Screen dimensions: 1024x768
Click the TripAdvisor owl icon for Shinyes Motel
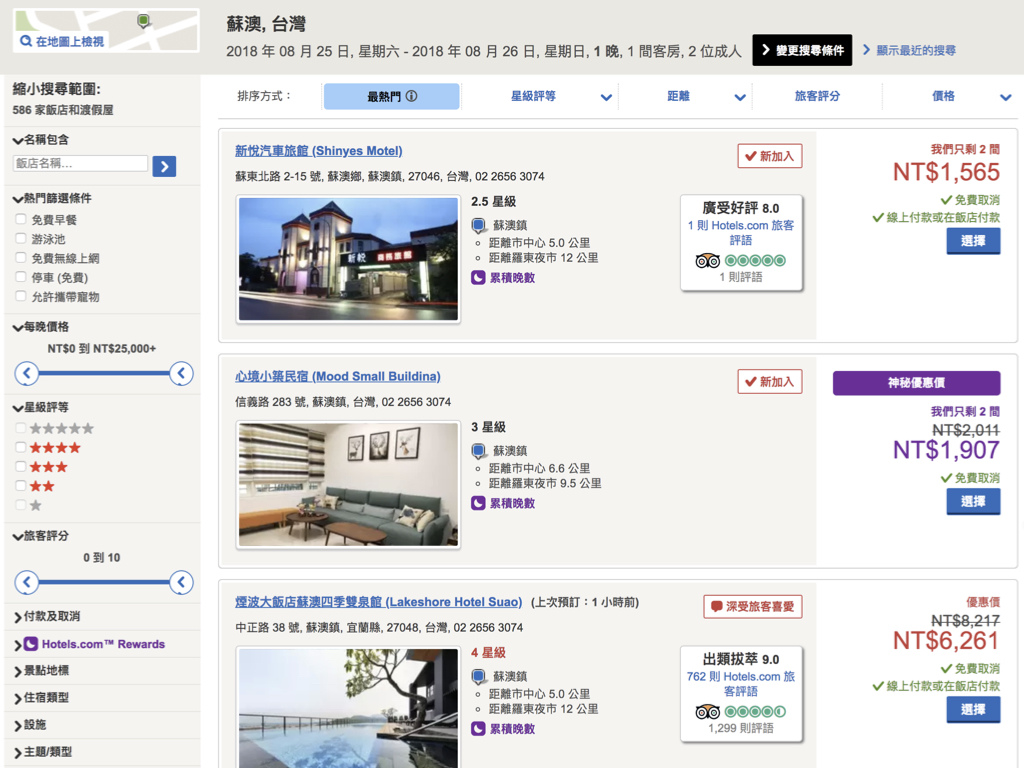point(707,261)
